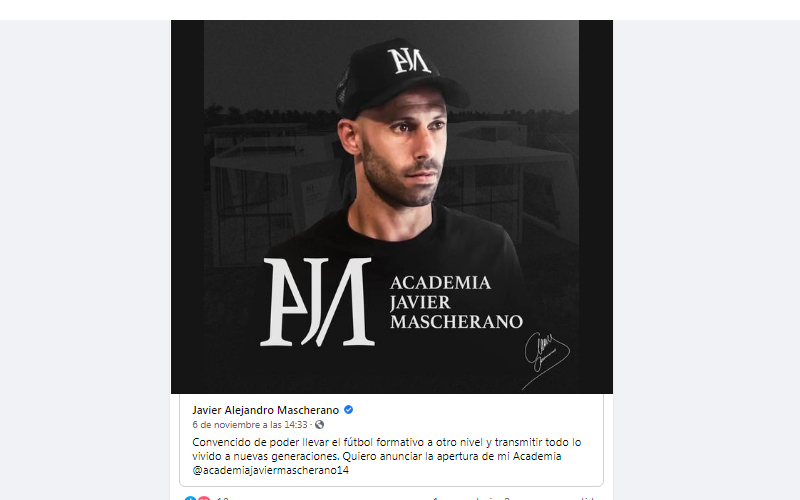800x500 pixels.
Task: Click the white header bar above the post
Action: (x=400, y=10)
